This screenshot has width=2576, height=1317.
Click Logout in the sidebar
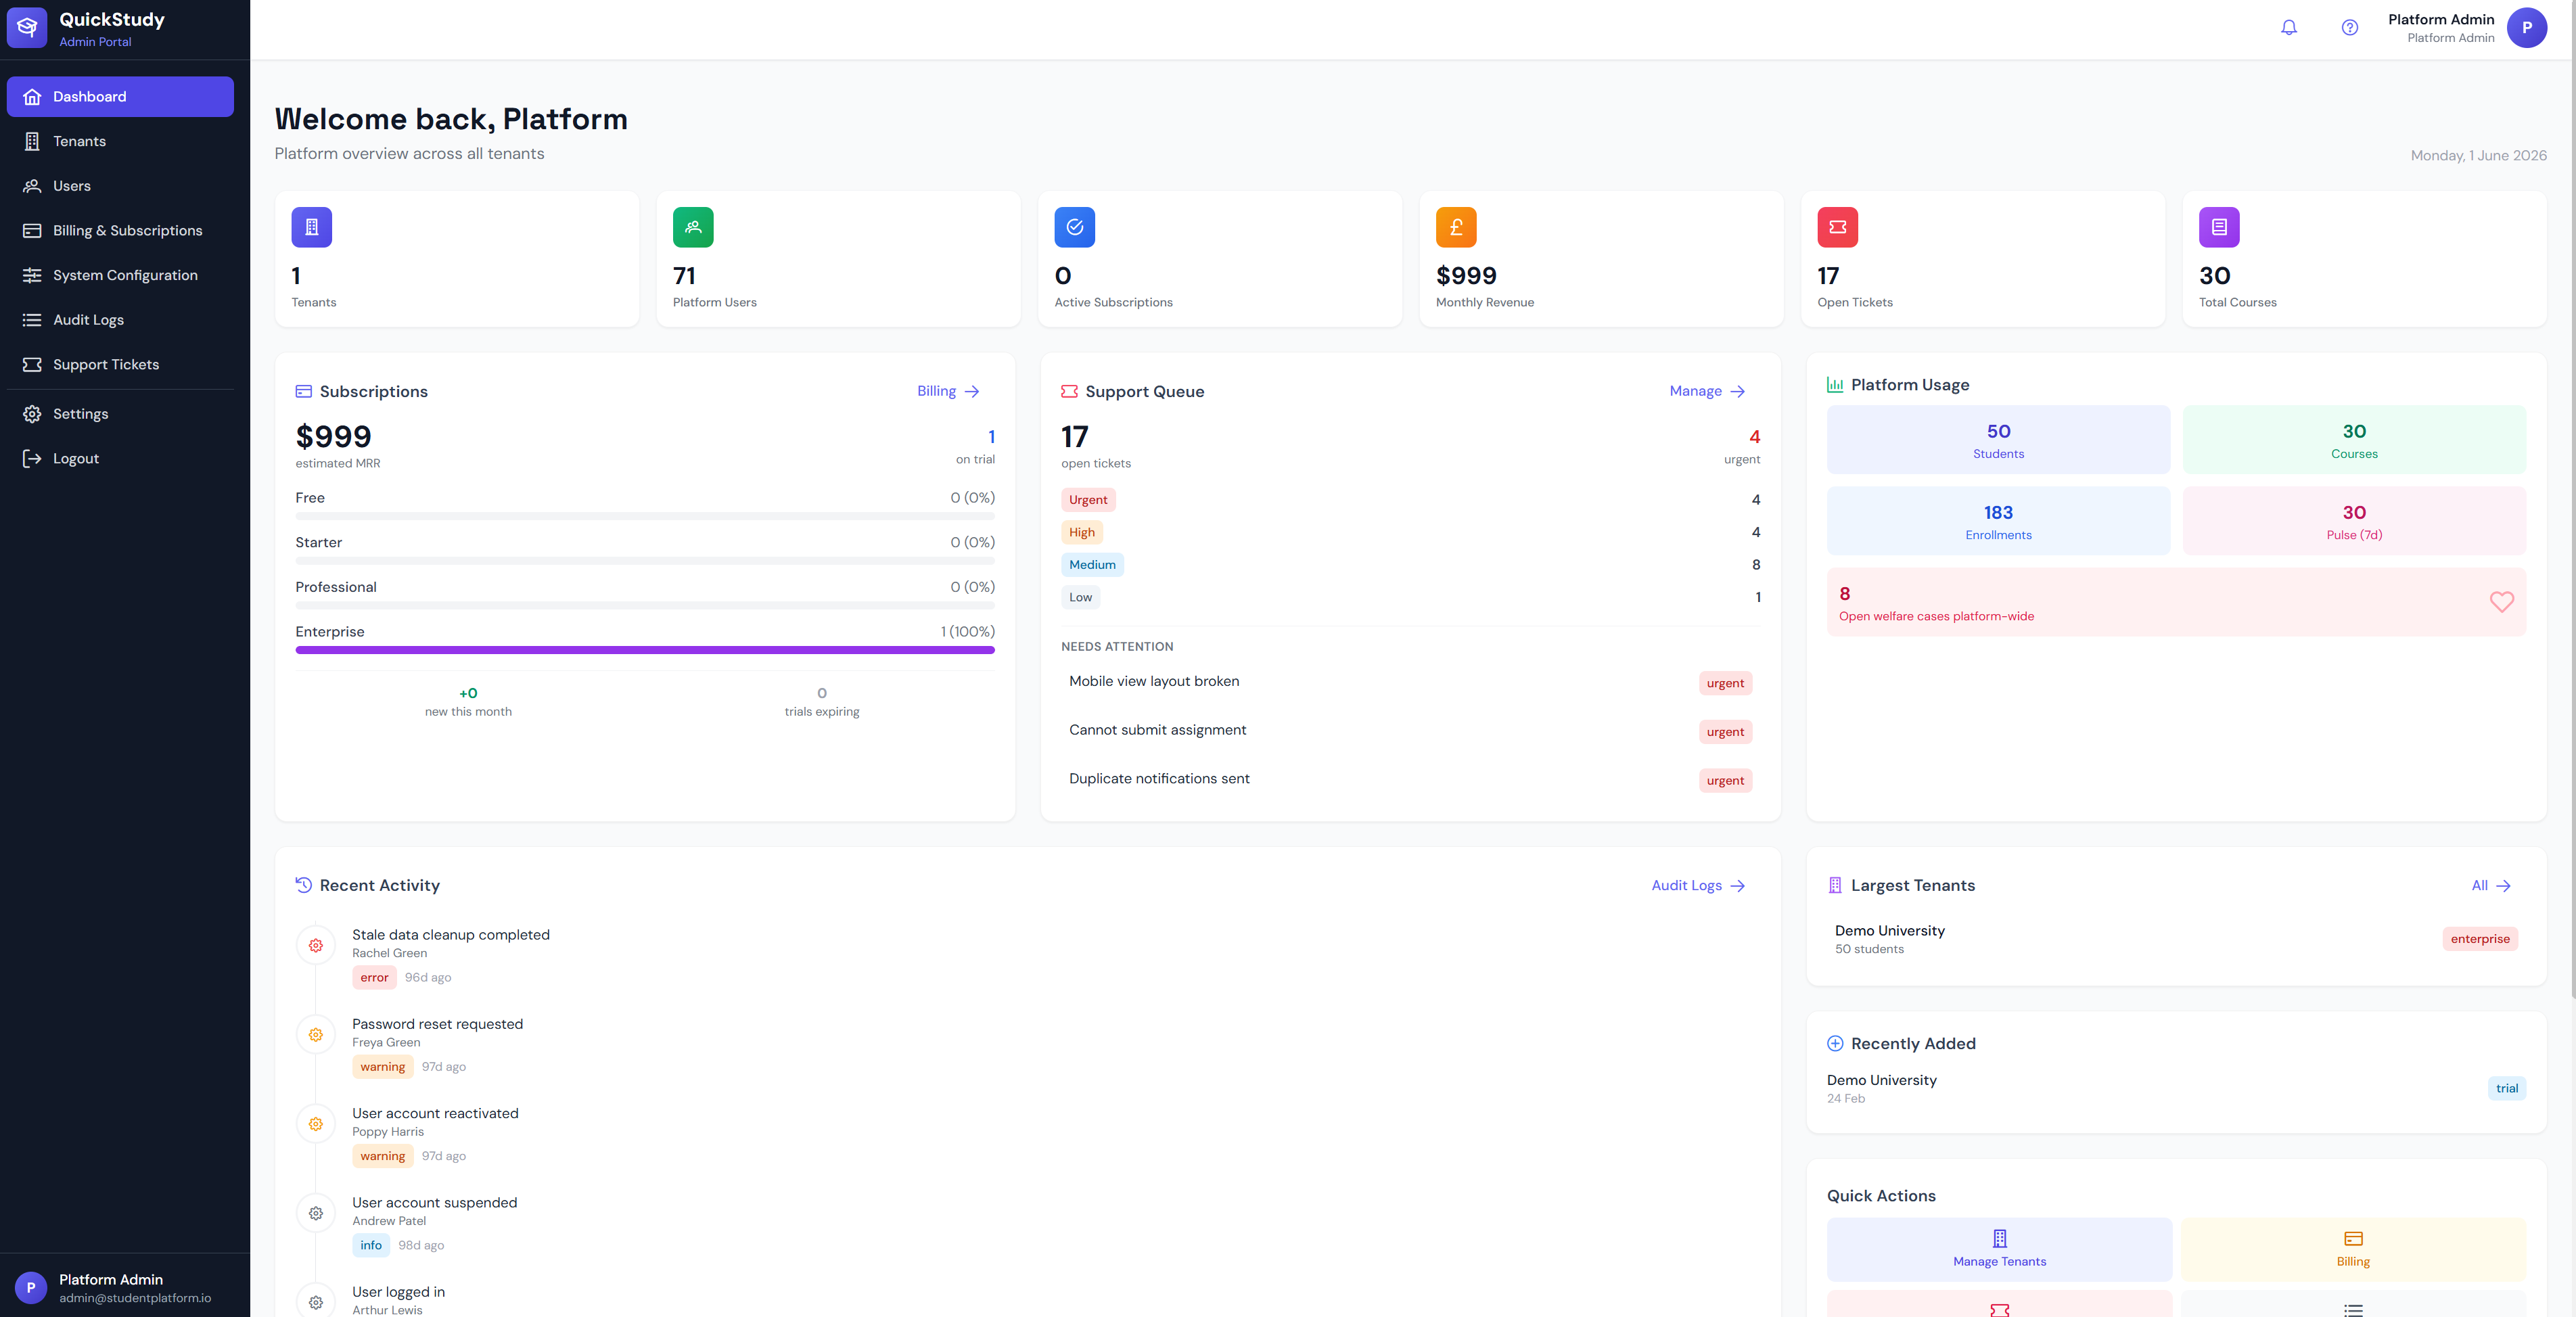click(120, 458)
